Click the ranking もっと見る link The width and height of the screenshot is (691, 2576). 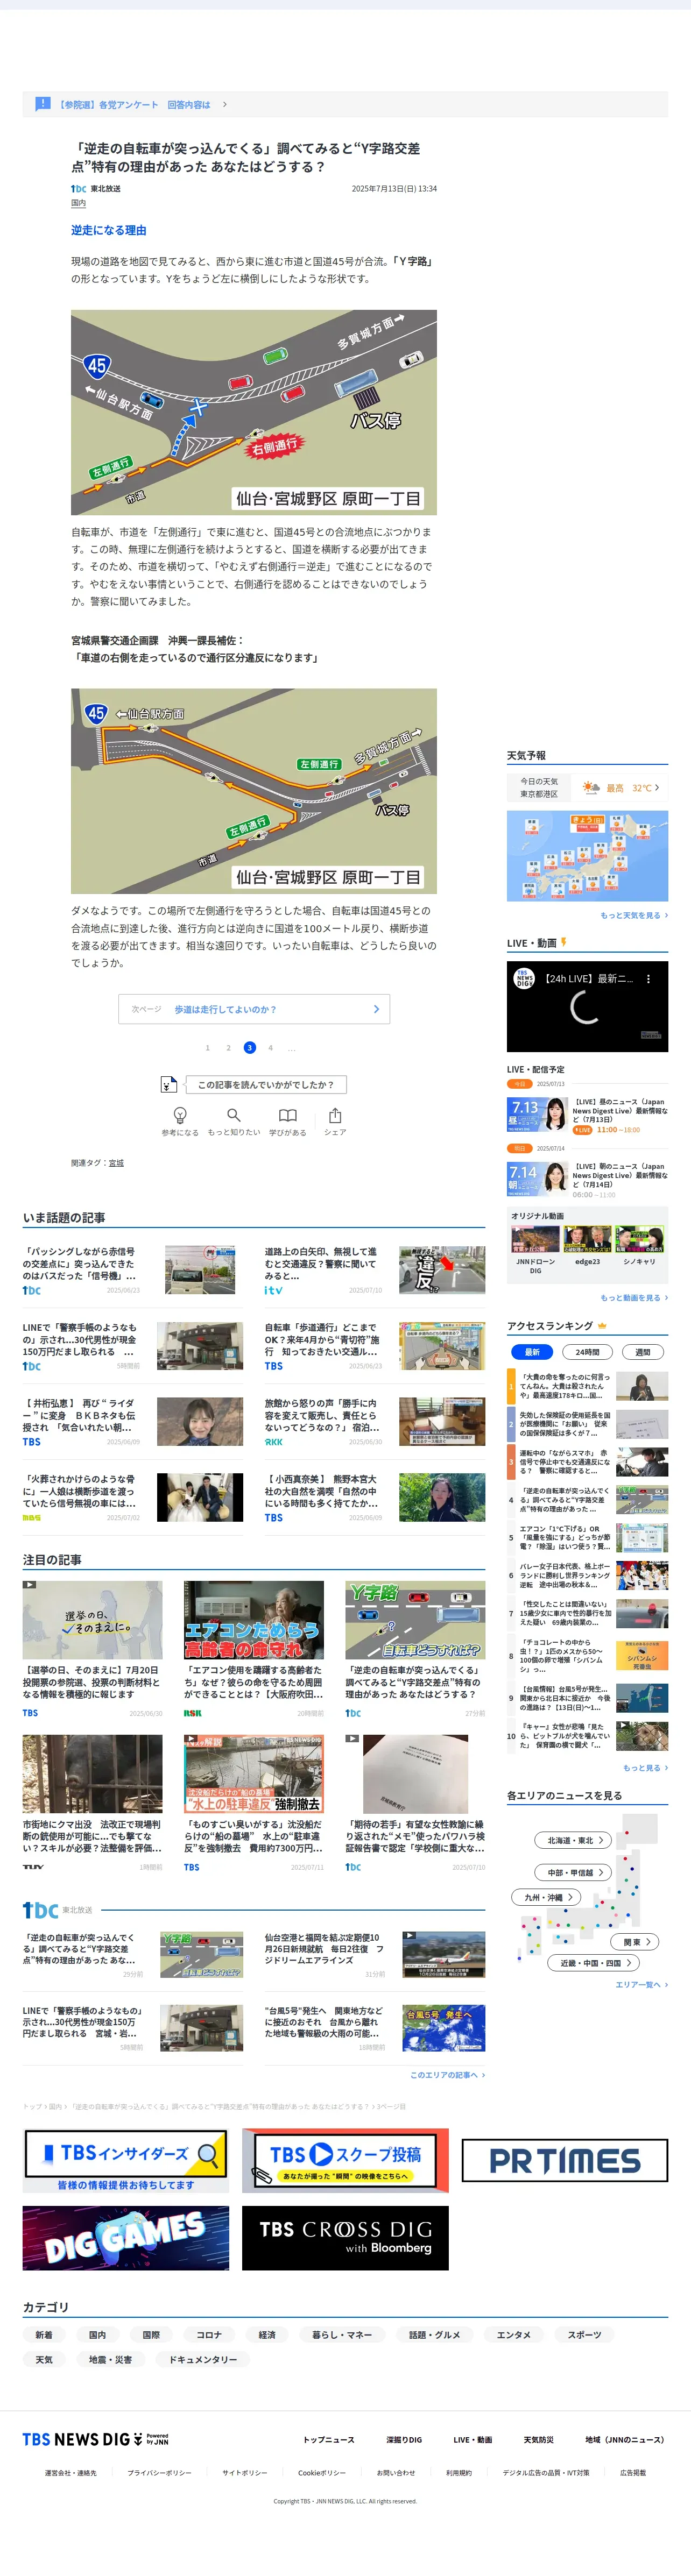click(x=645, y=1768)
